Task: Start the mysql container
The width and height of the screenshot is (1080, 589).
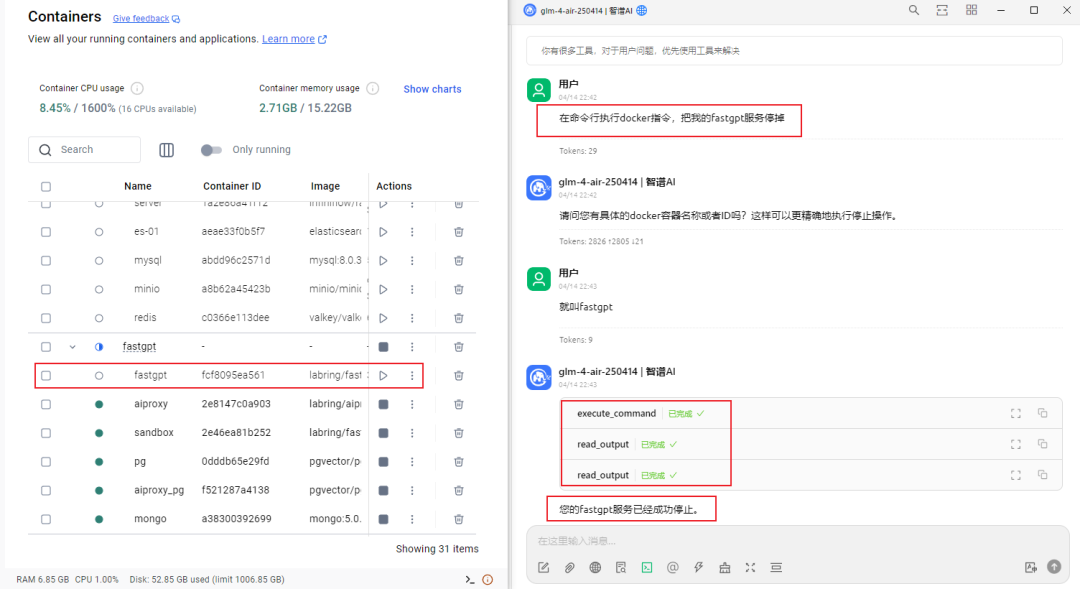Action: tap(383, 260)
